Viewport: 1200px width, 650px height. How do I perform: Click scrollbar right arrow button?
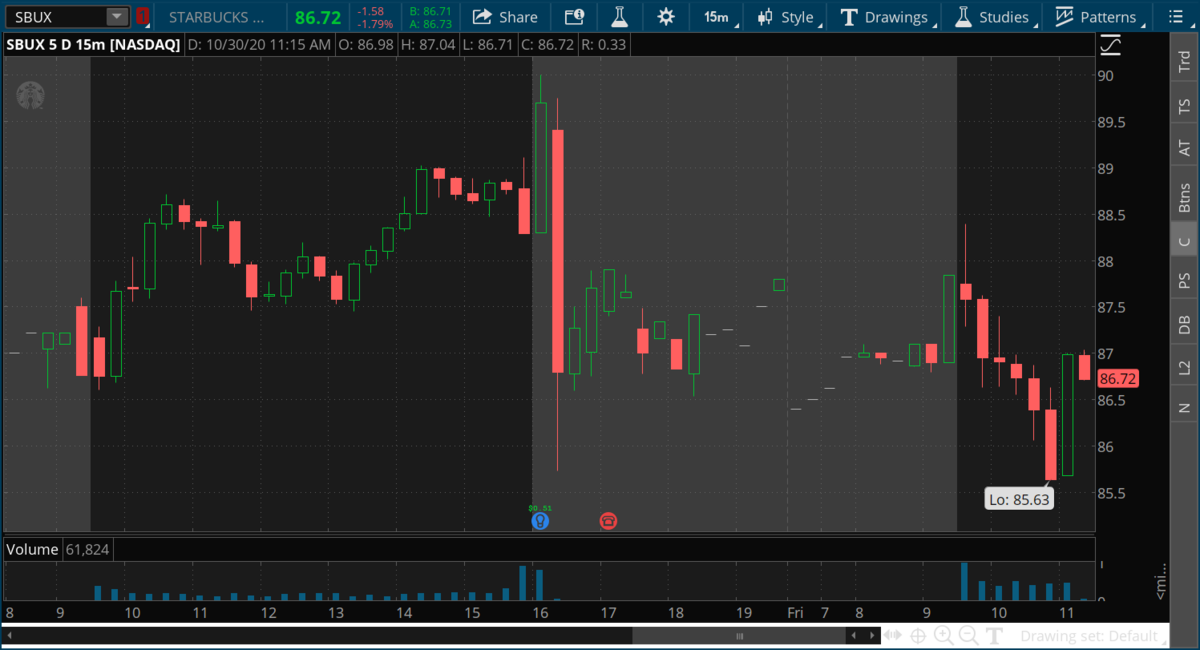click(870, 635)
